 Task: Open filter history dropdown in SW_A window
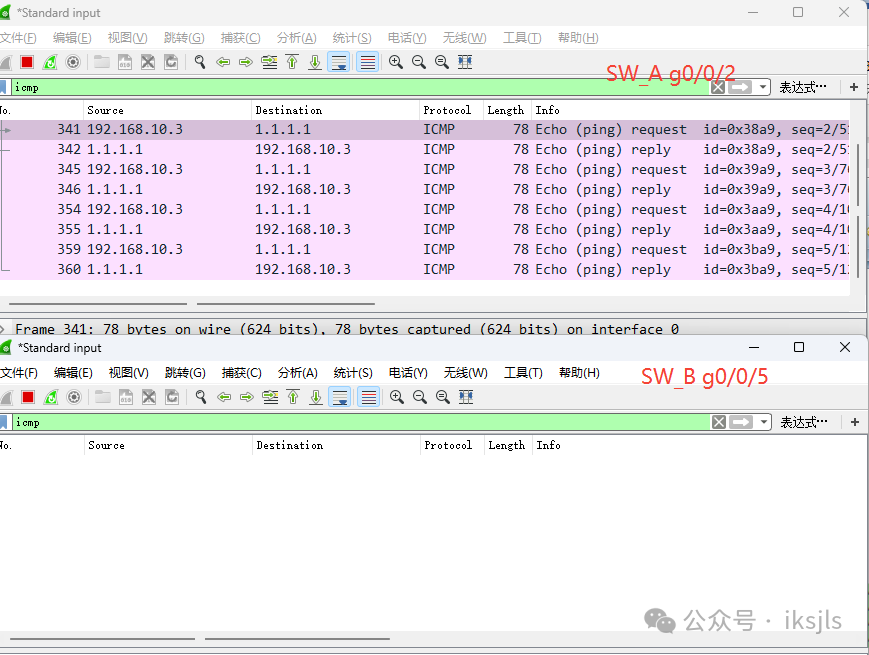pos(764,87)
